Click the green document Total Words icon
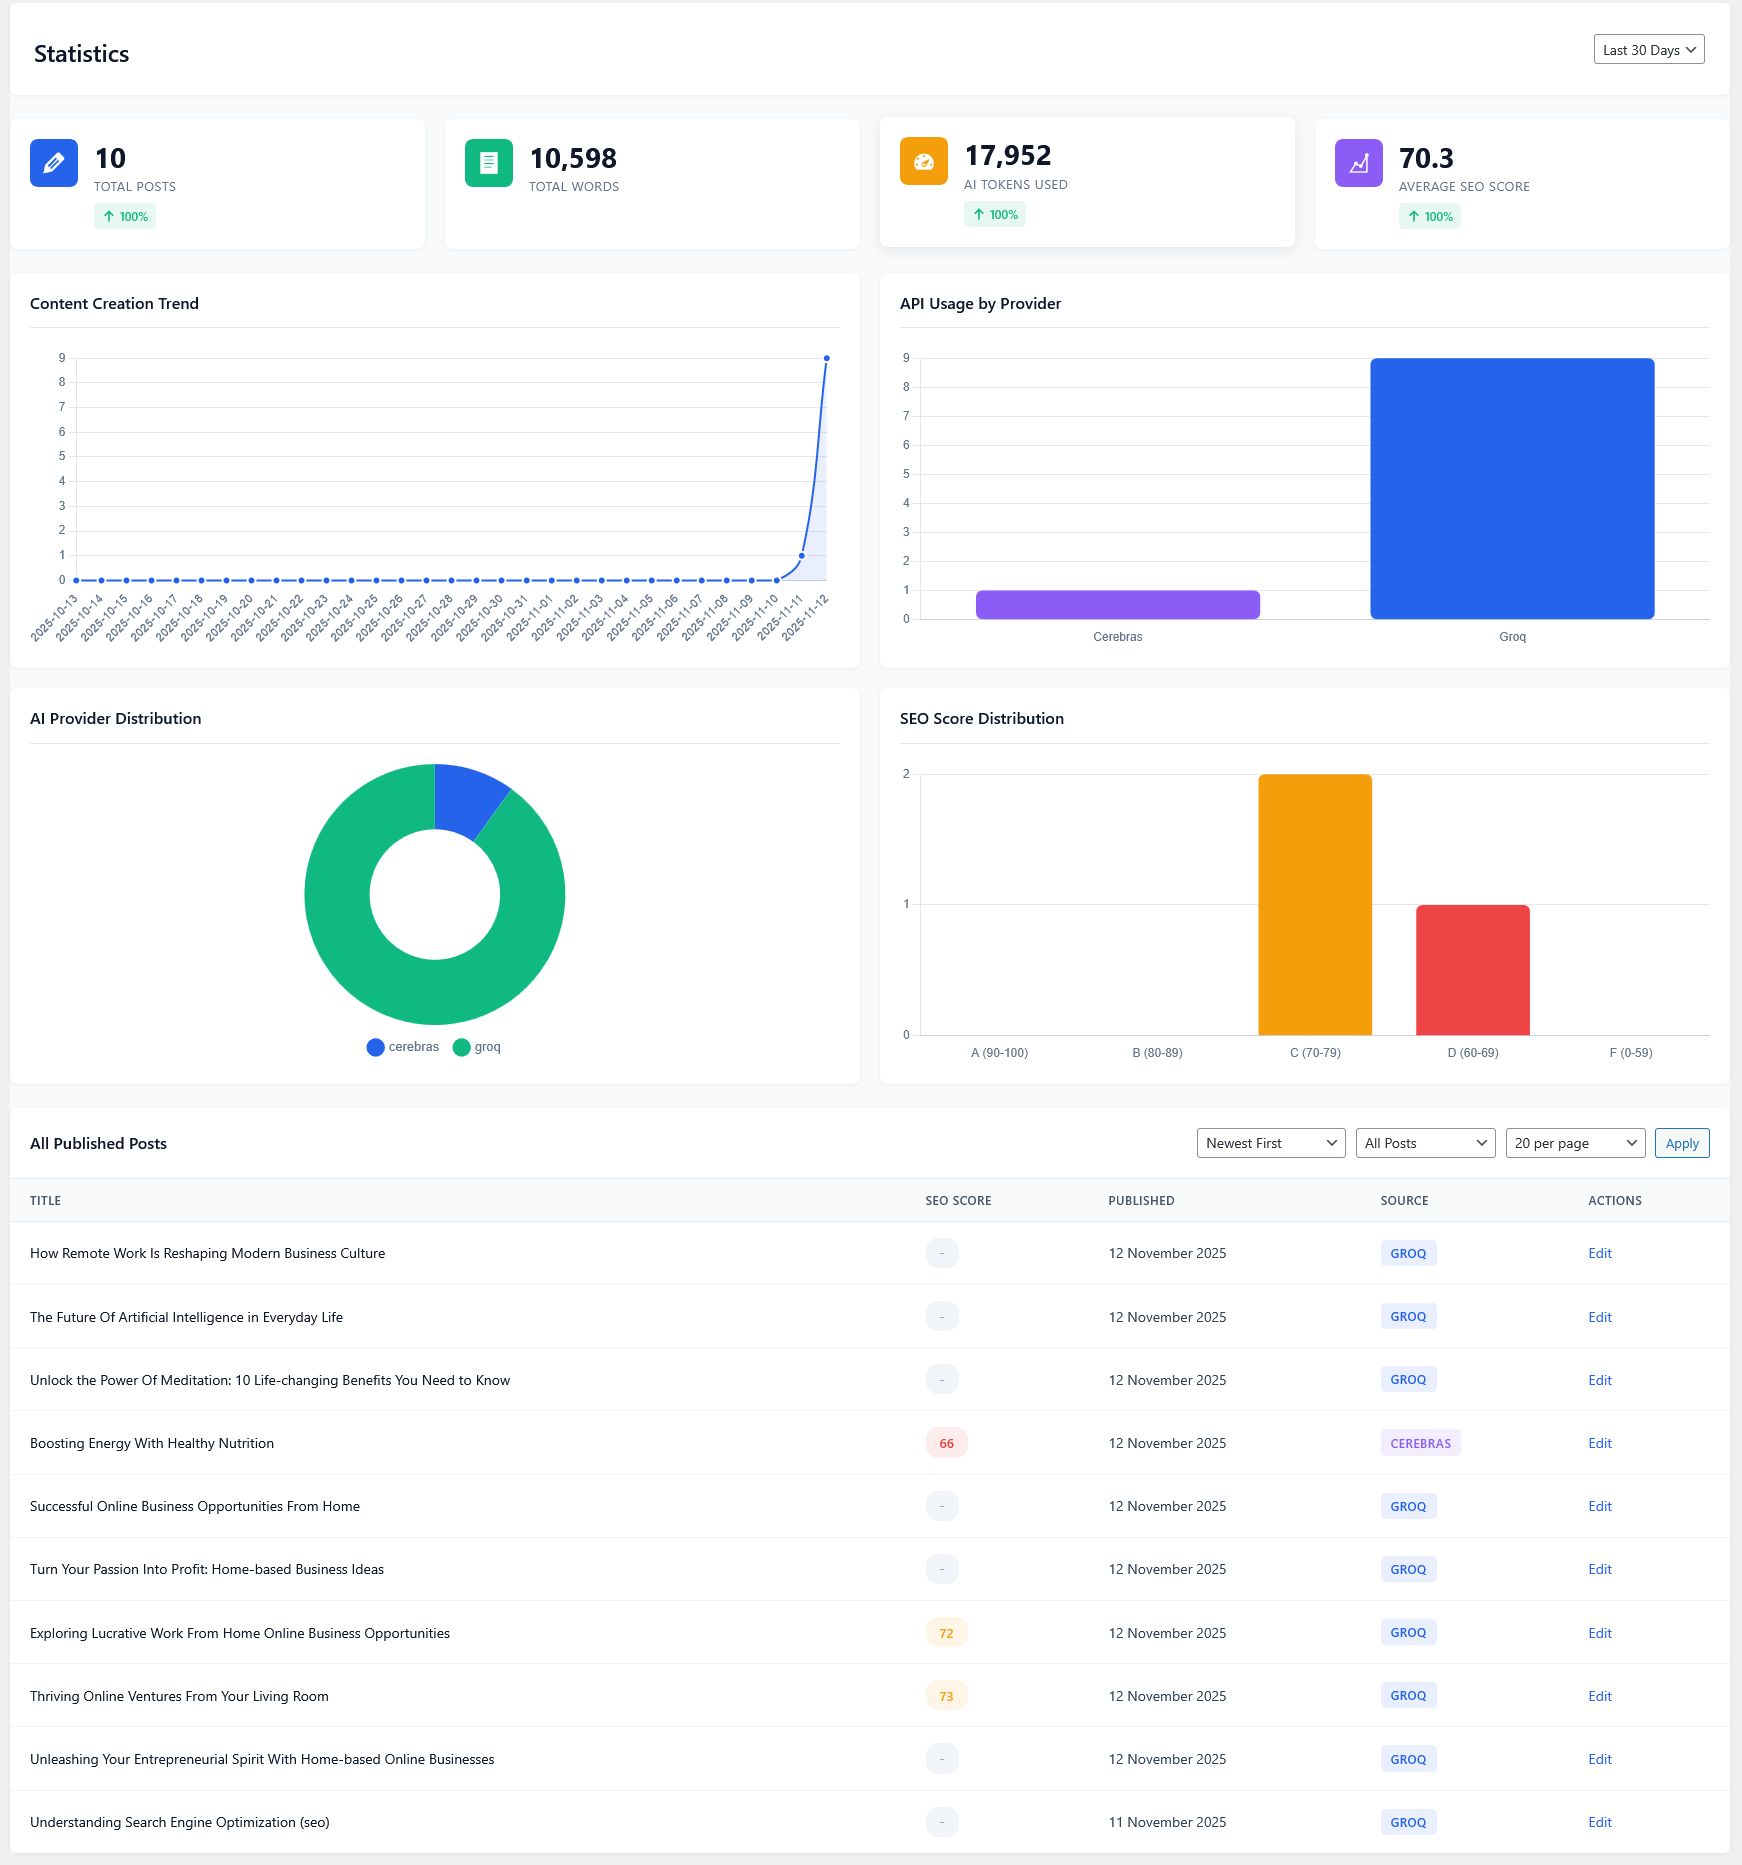Image resolution: width=1742 pixels, height=1865 pixels. 488,163
